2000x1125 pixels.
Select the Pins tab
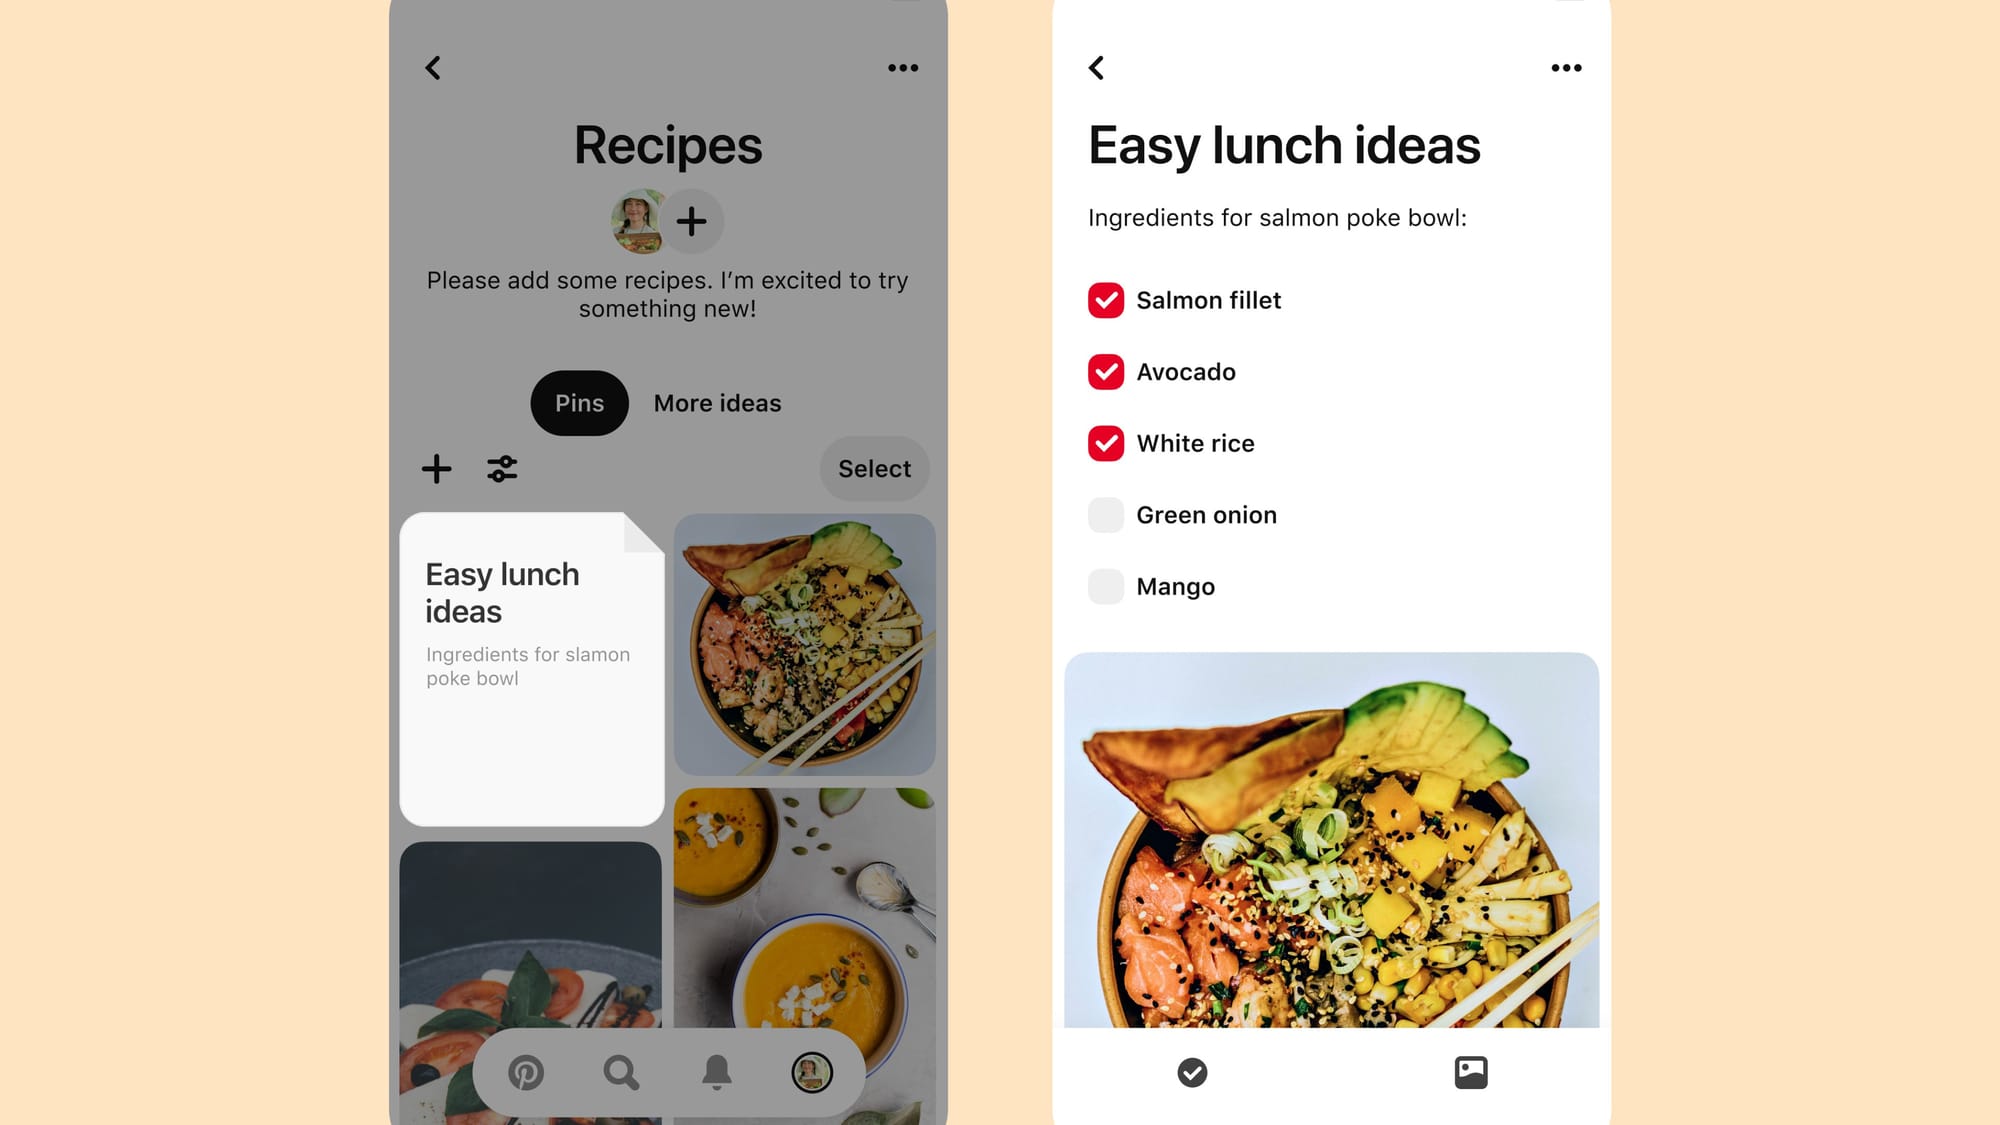click(578, 402)
